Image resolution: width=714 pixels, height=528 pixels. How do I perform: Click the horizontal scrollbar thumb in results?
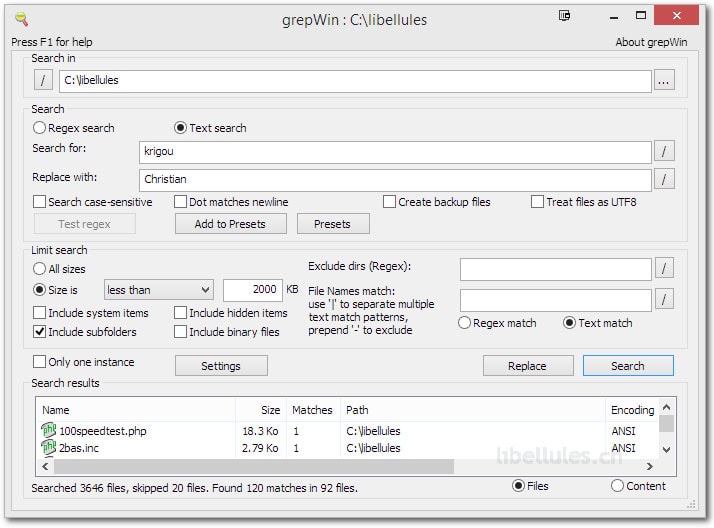(x=254, y=466)
